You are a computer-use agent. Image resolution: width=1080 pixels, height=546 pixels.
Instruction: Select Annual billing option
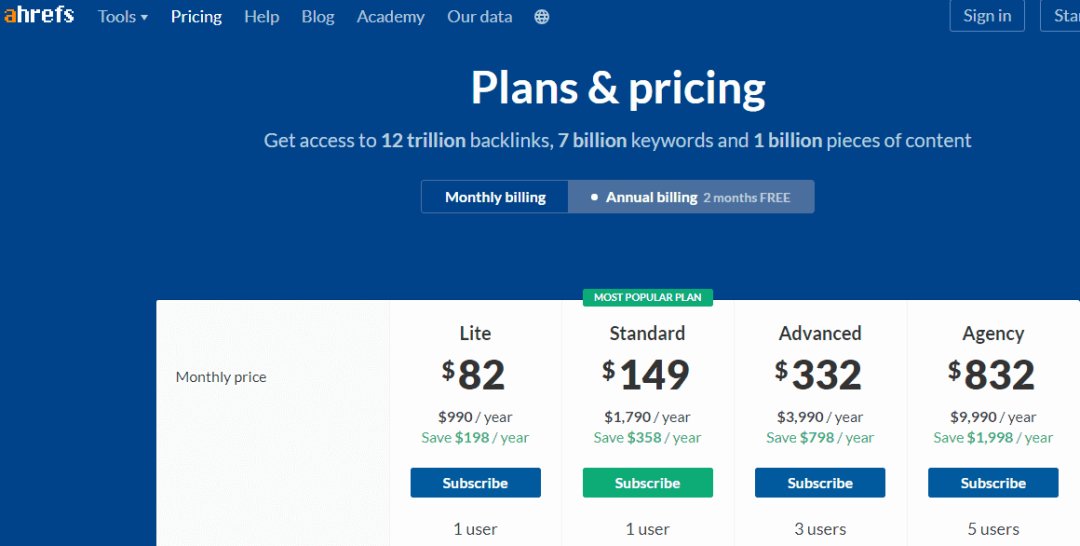(x=691, y=197)
